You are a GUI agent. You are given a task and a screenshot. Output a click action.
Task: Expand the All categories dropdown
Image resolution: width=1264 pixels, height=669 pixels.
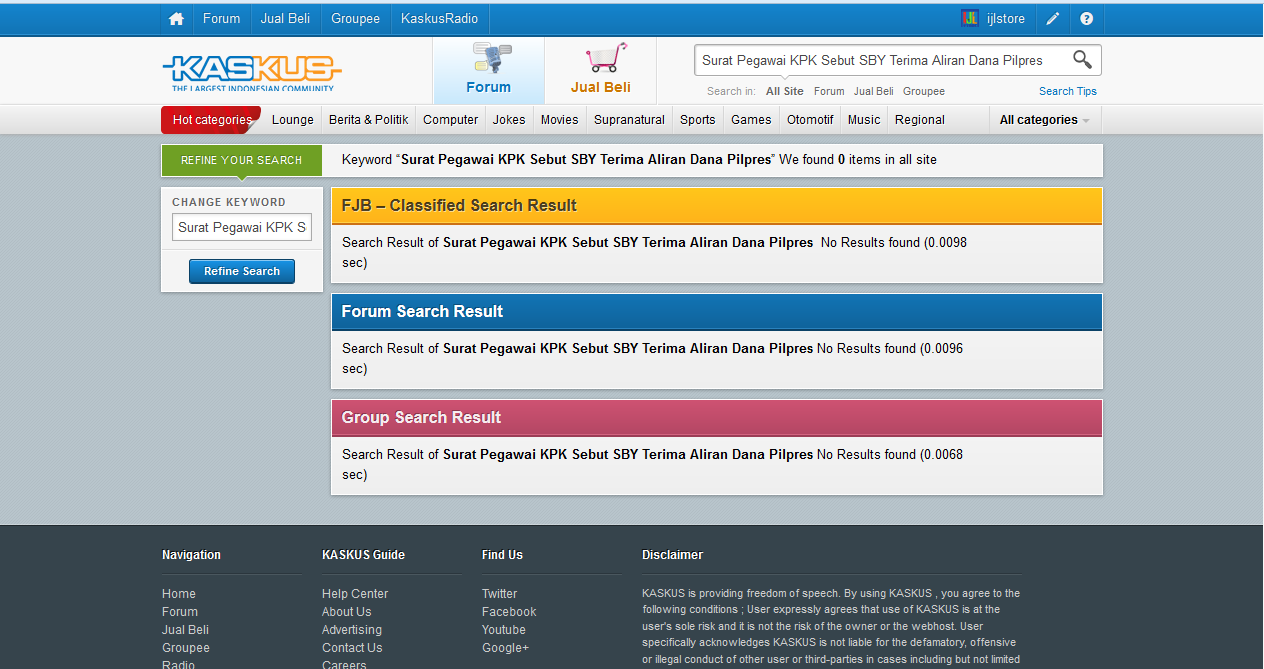[x=1044, y=120]
